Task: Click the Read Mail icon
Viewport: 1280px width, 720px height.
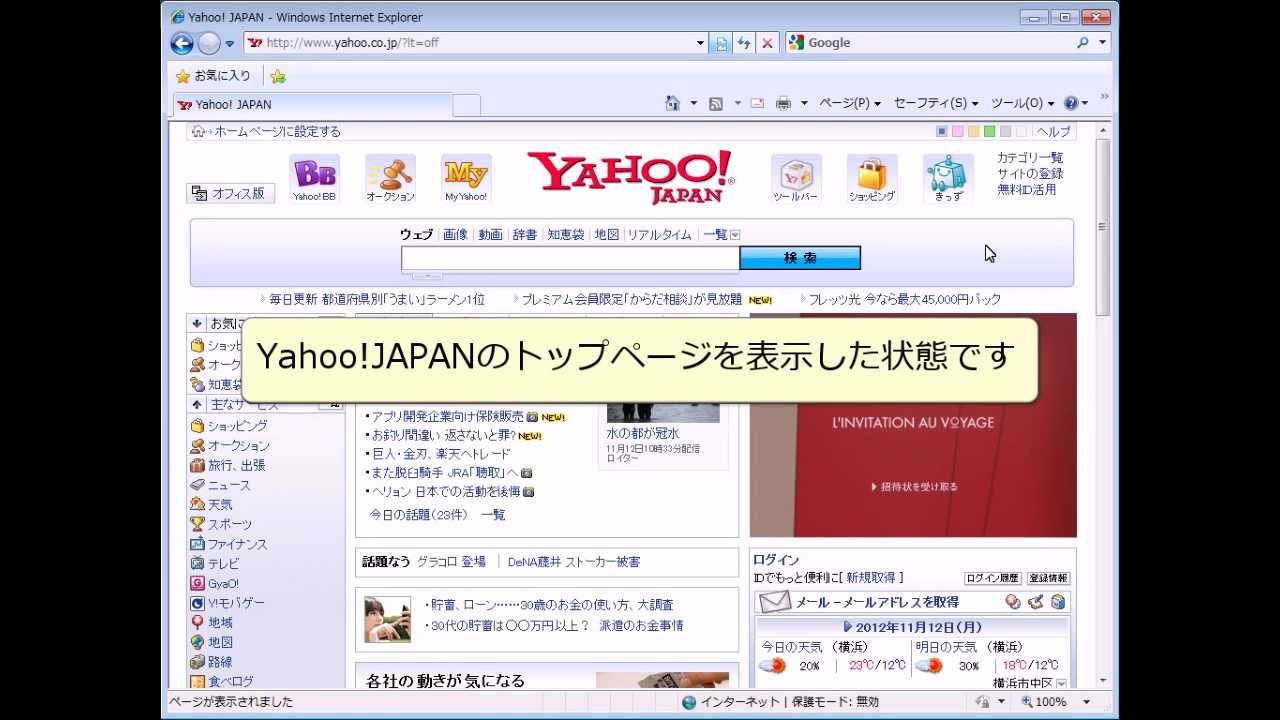Action: [x=757, y=103]
